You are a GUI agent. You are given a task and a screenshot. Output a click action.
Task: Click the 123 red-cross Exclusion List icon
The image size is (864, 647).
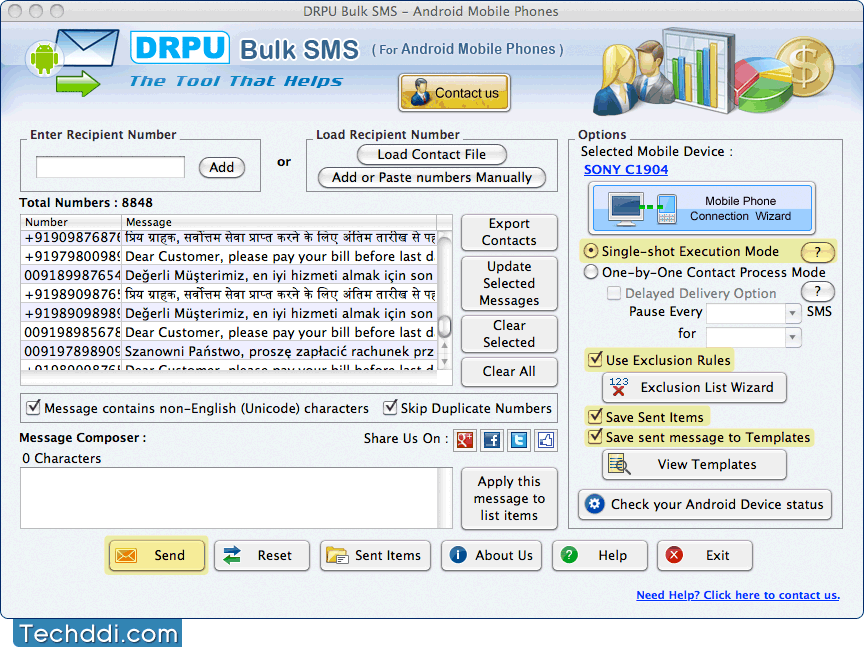pos(619,387)
